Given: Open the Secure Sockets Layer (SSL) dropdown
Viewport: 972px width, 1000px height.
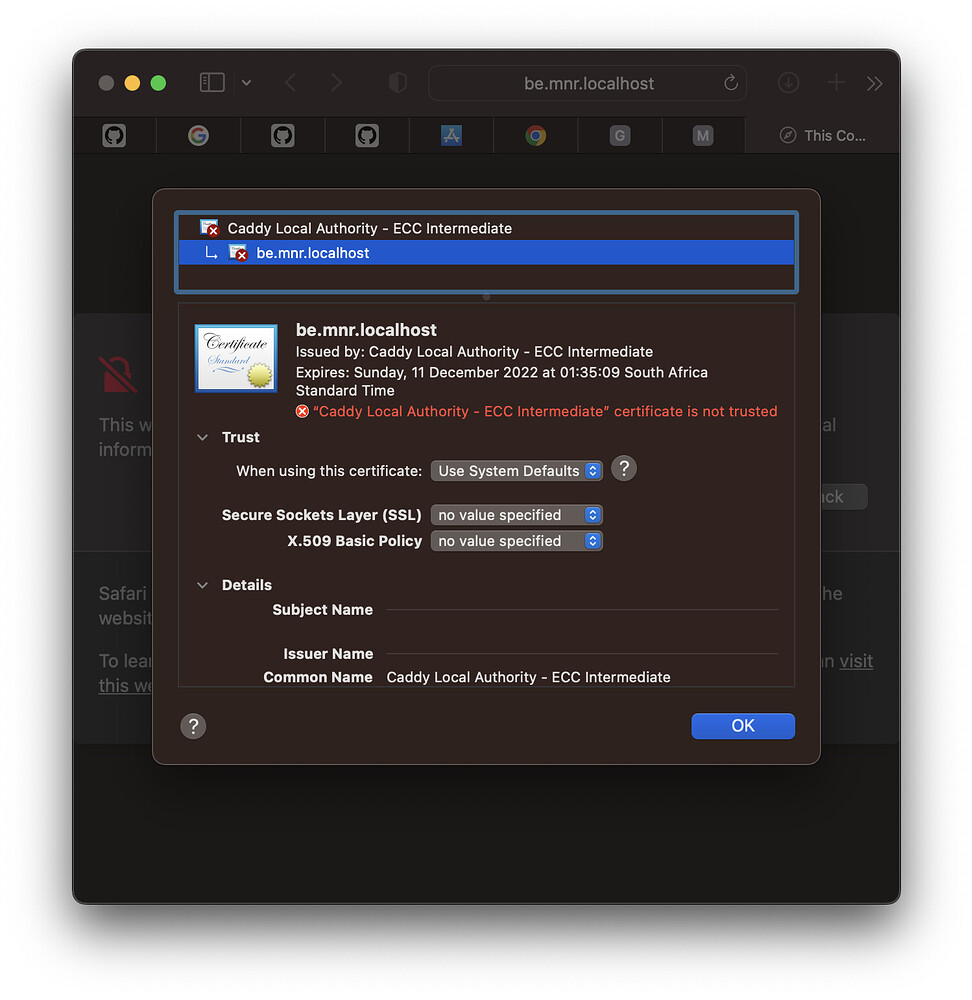Looking at the screenshot, I should (x=517, y=515).
